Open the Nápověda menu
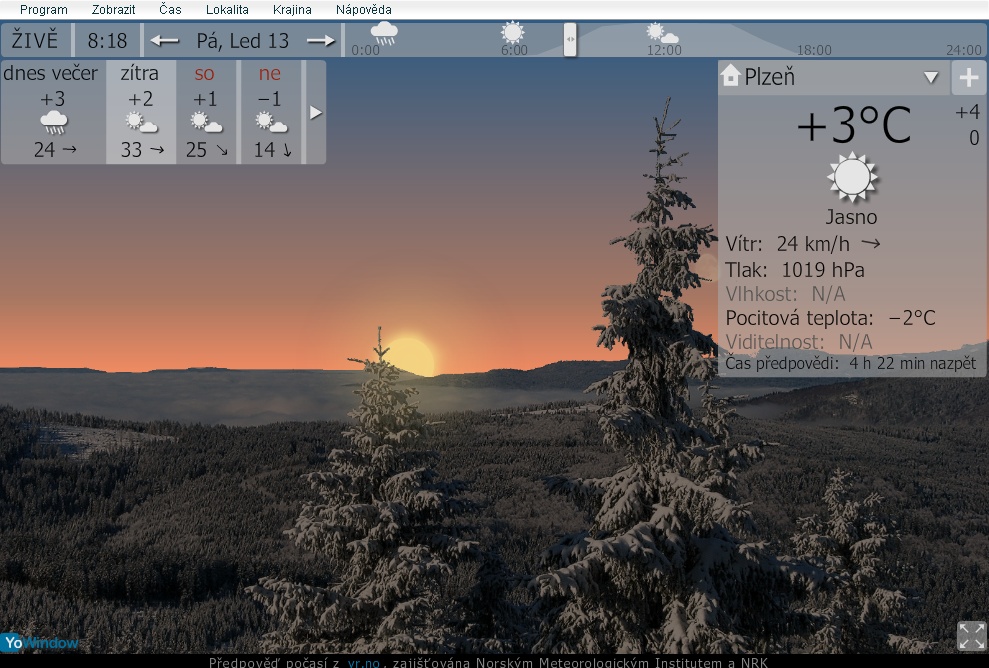989x668 pixels. [364, 10]
